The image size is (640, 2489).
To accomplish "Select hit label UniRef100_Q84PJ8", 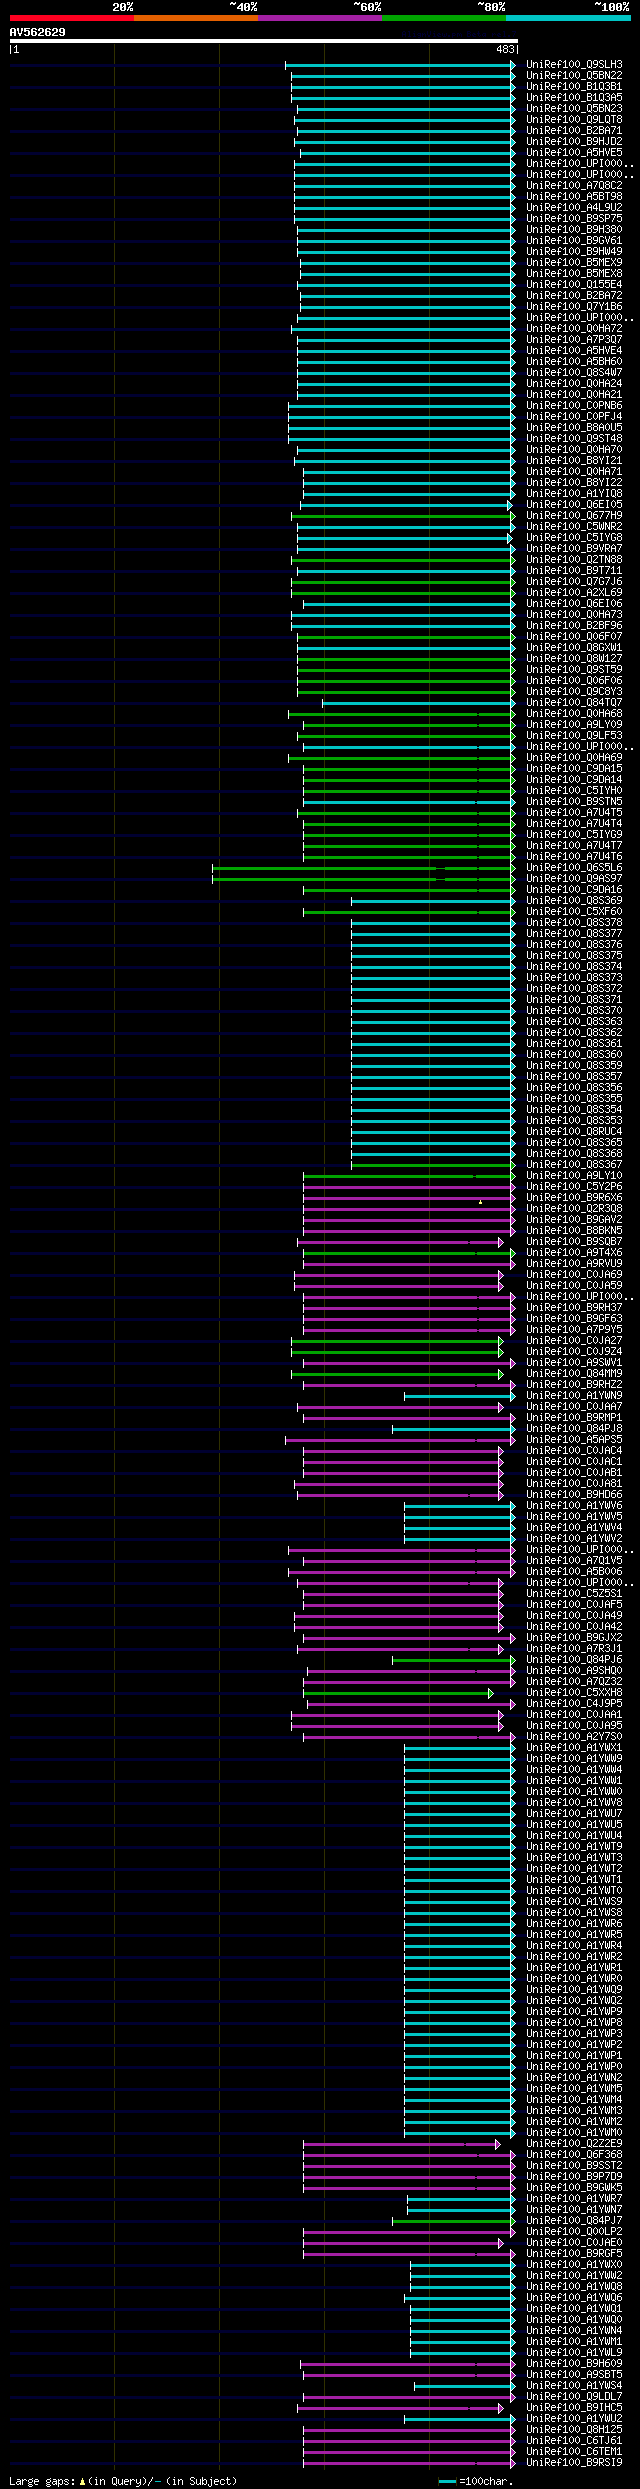I will click(574, 1429).
